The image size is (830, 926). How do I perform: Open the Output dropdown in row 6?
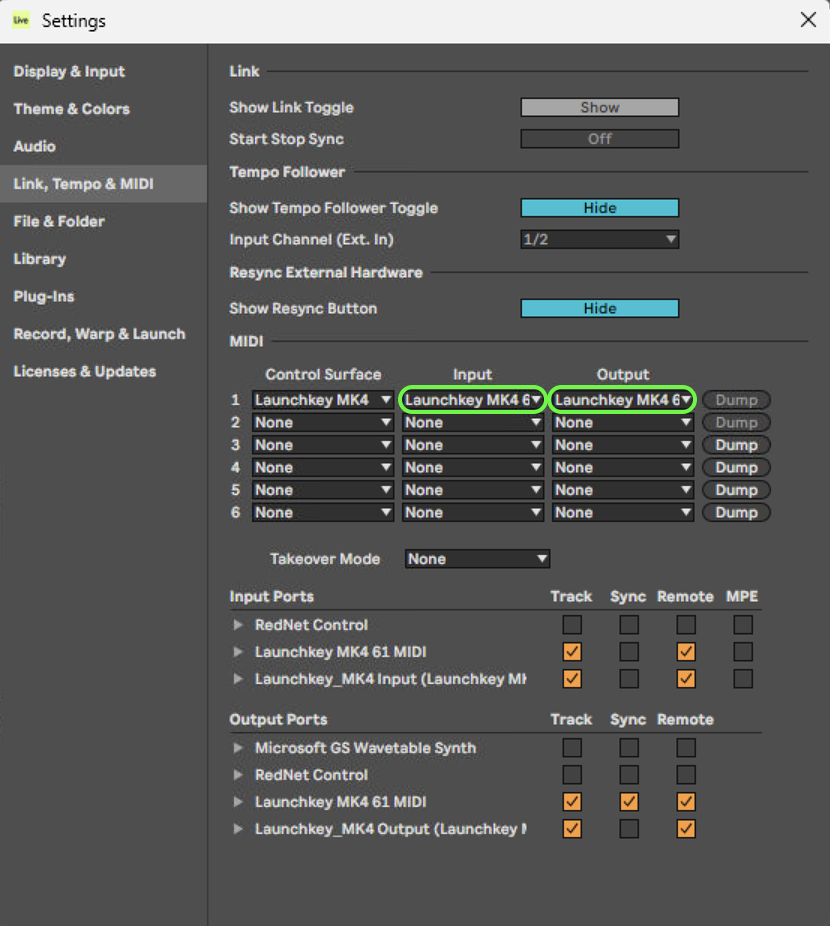623,512
